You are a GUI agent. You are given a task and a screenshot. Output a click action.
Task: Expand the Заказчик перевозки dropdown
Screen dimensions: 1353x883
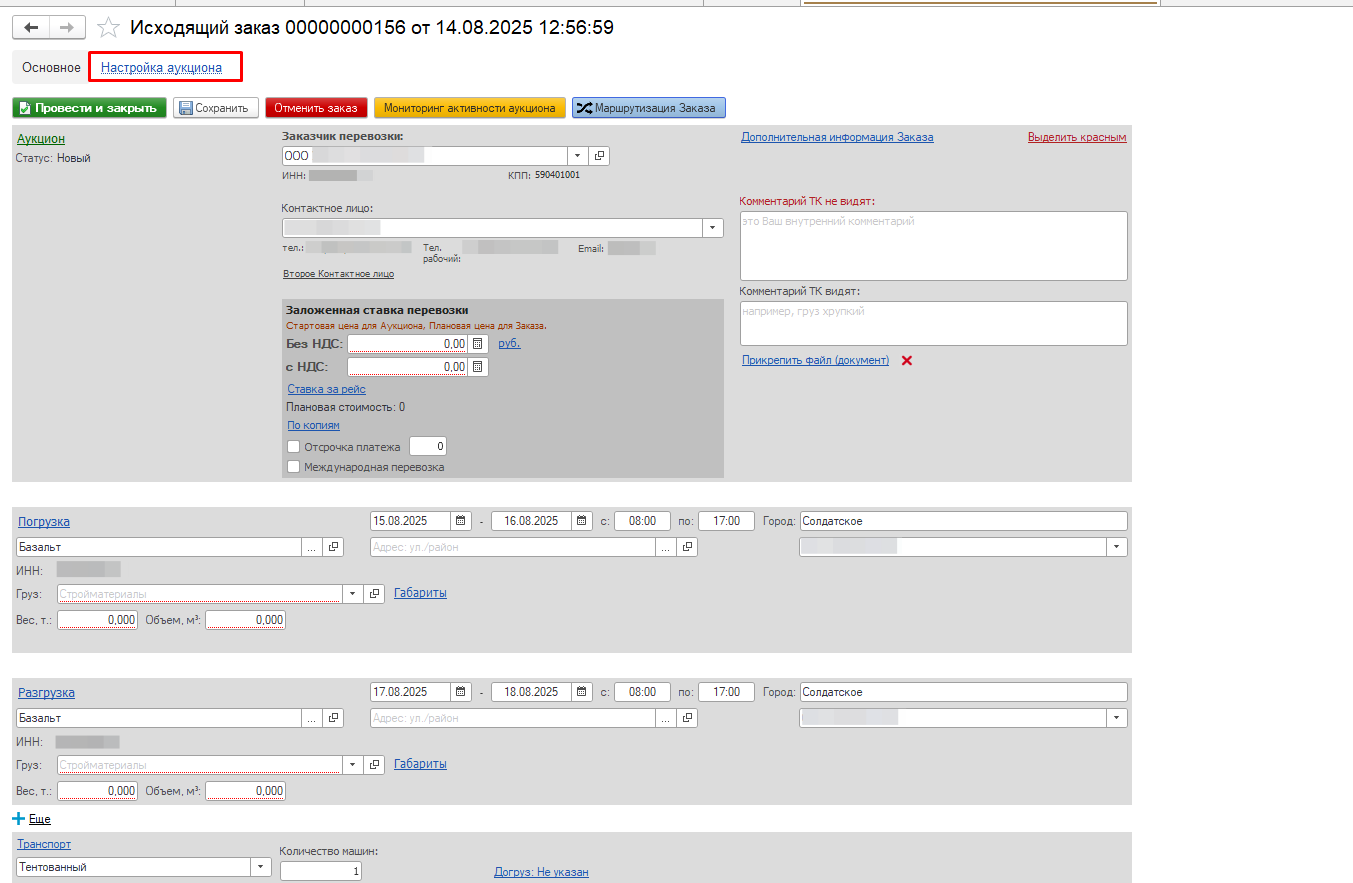(x=577, y=156)
